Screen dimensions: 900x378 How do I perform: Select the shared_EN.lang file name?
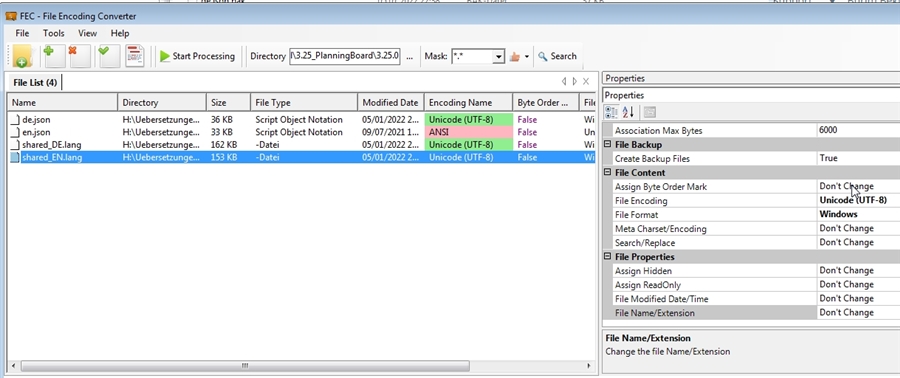coord(52,157)
